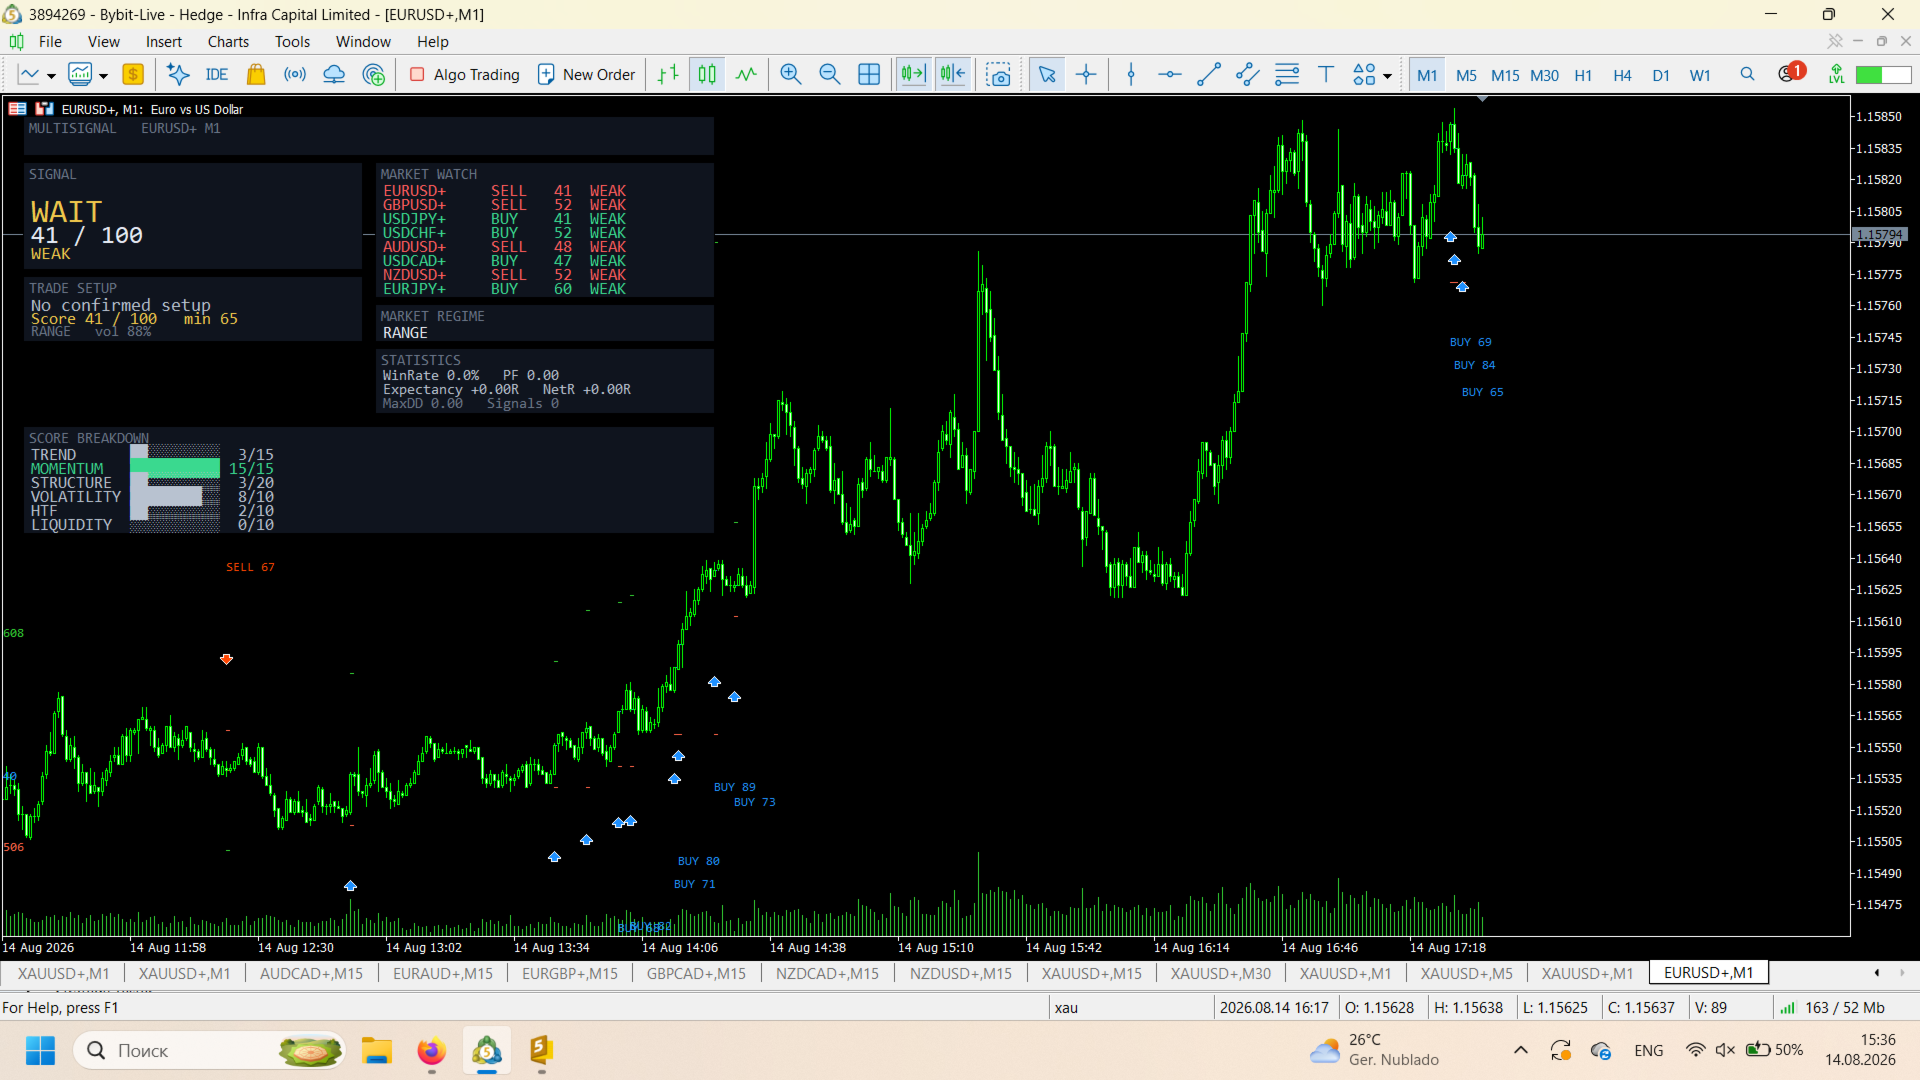Toggle auto scroll chart to end
The width and height of the screenshot is (1920, 1080).
click(913, 74)
